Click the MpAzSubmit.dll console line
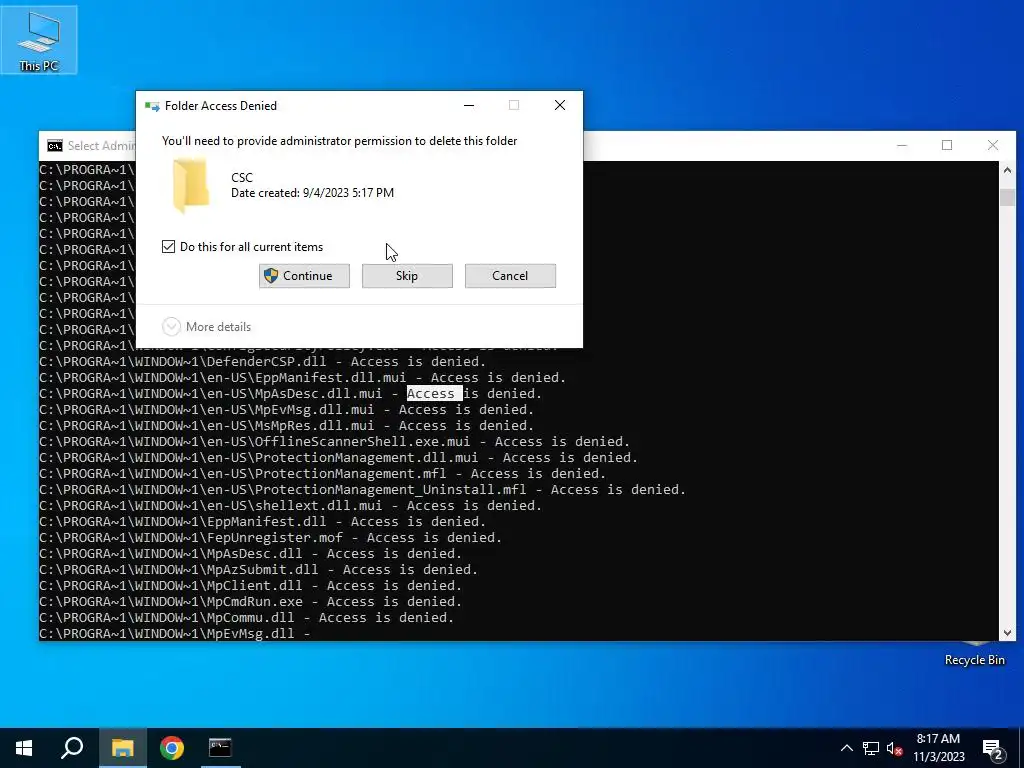Image resolution: width=1024 pixels, height=768 pixels. tap(259, 569)
